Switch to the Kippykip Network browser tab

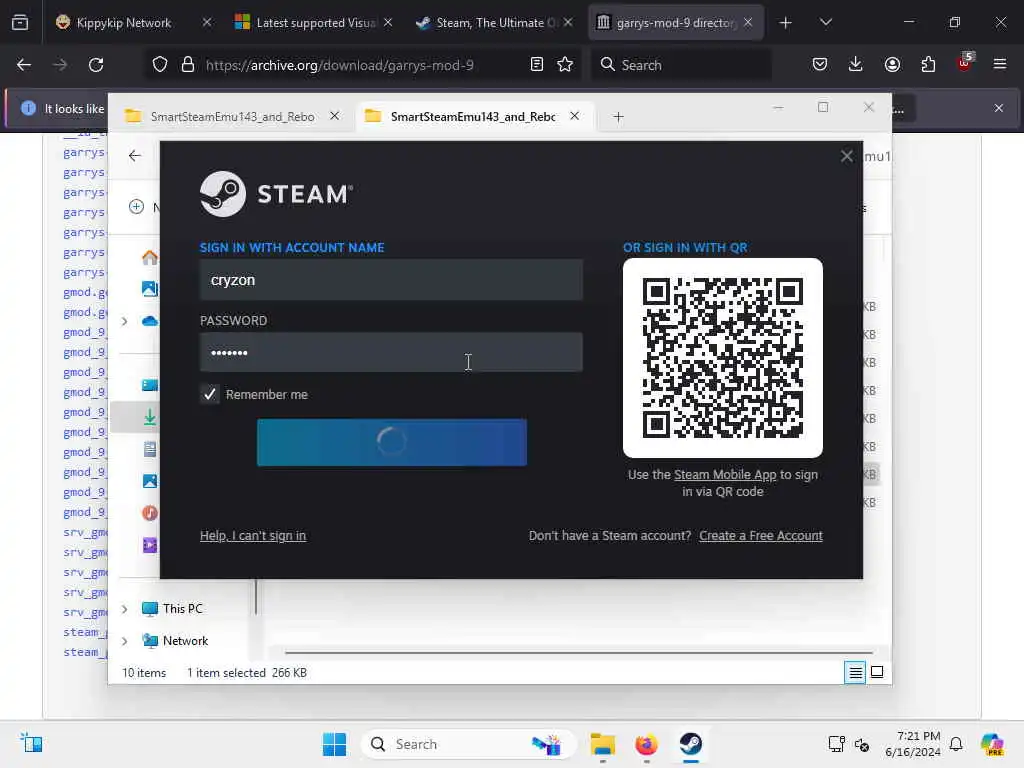(123, 22)
